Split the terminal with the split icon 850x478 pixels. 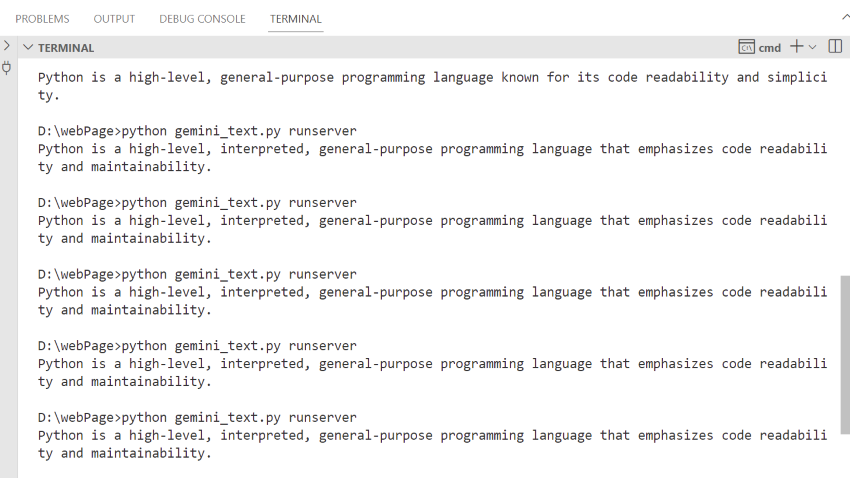(835, 47)
